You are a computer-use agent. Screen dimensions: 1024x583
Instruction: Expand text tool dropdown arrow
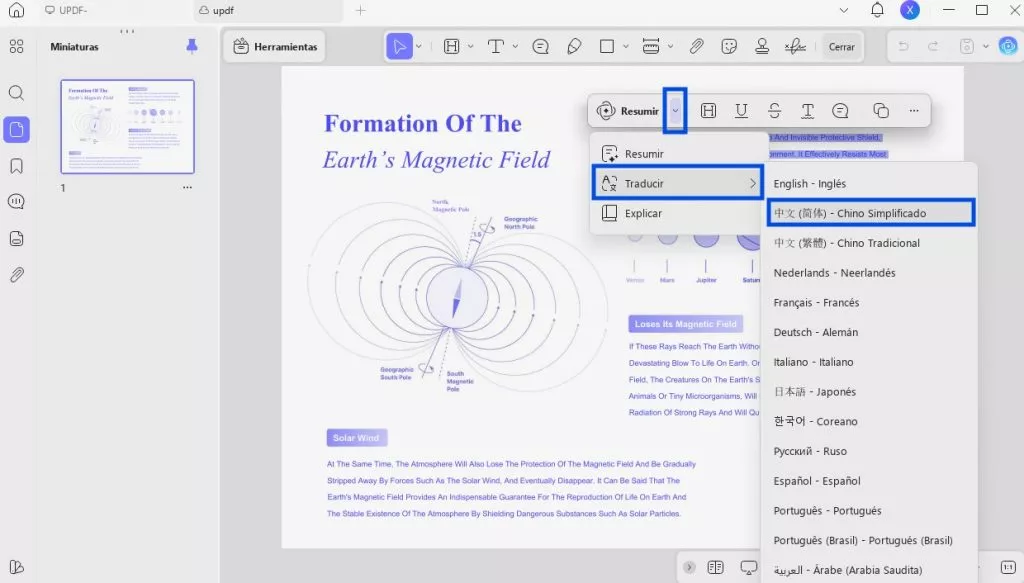[x=515, y=46]
